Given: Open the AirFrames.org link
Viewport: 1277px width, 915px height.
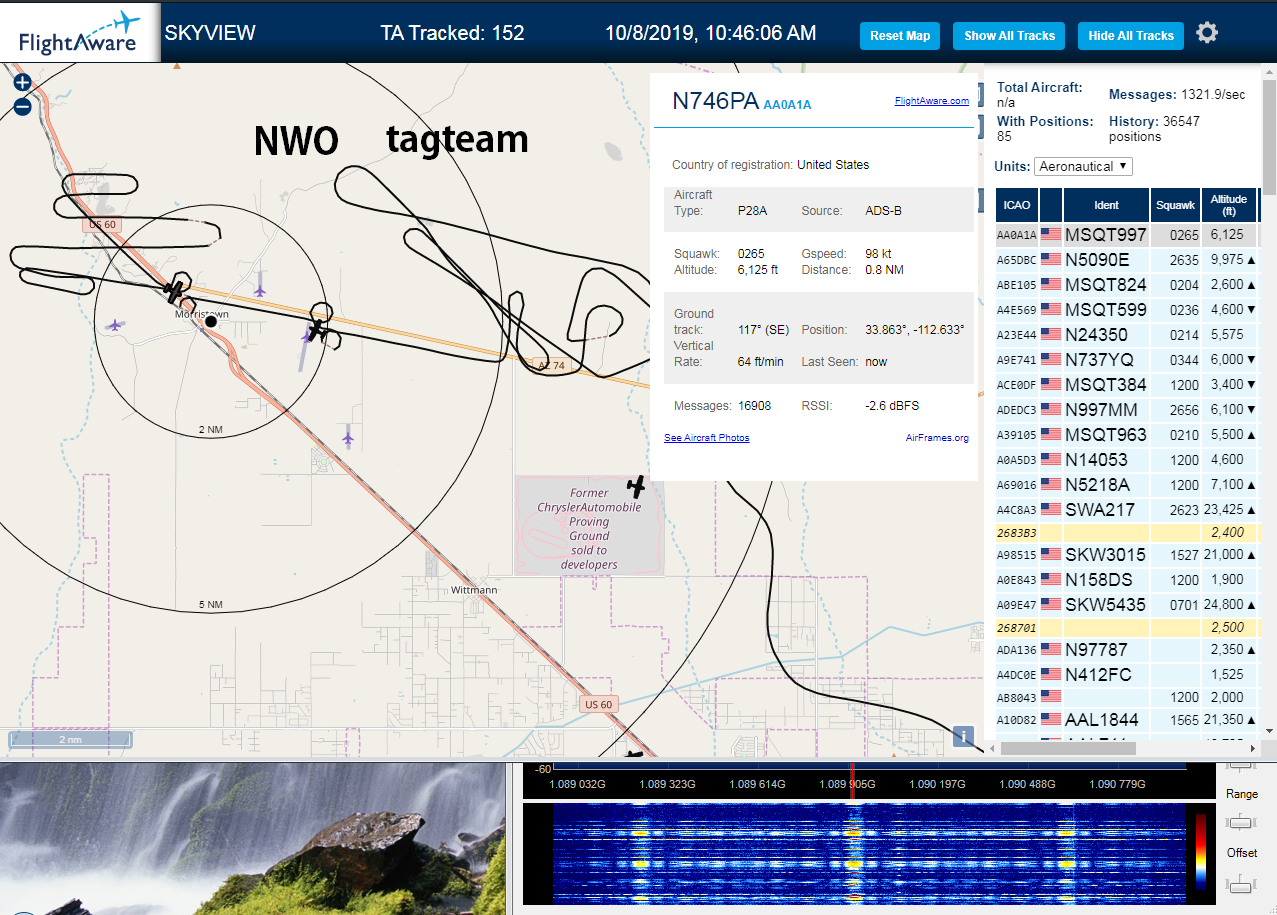Looking at the screenshot, I should point(937,438).
